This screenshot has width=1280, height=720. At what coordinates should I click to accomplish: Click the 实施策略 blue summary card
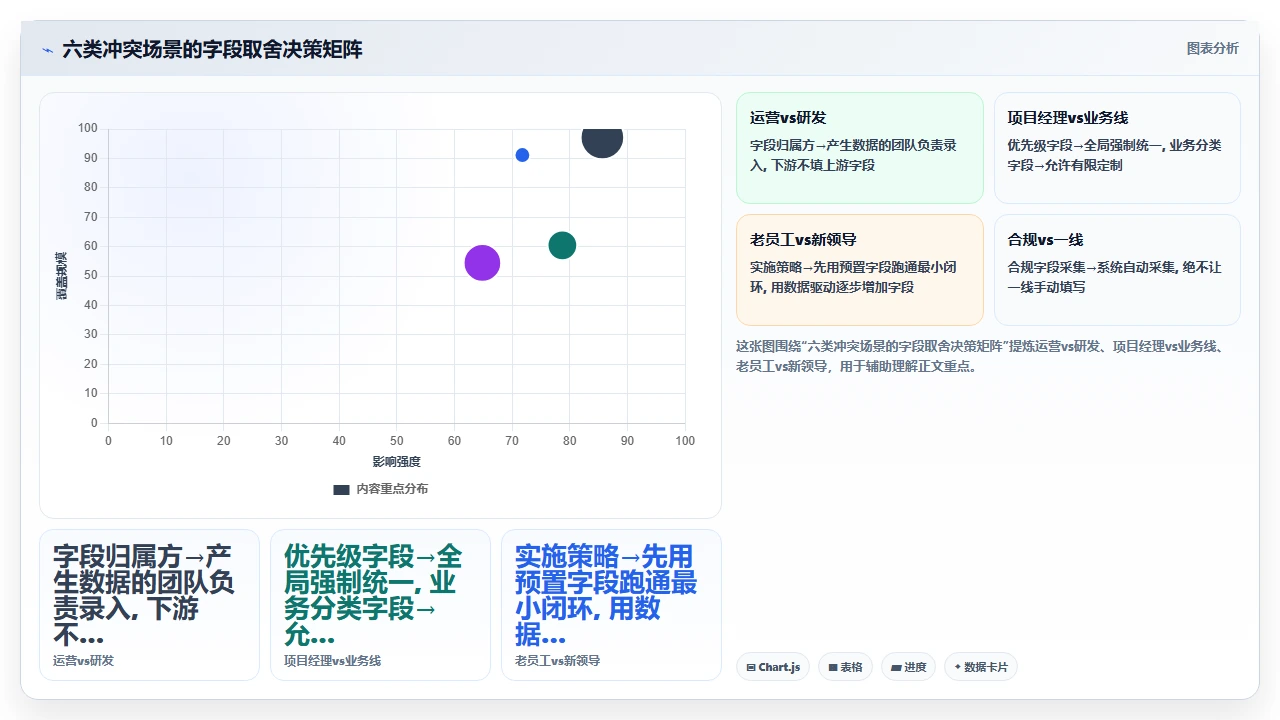click(611, 605)
